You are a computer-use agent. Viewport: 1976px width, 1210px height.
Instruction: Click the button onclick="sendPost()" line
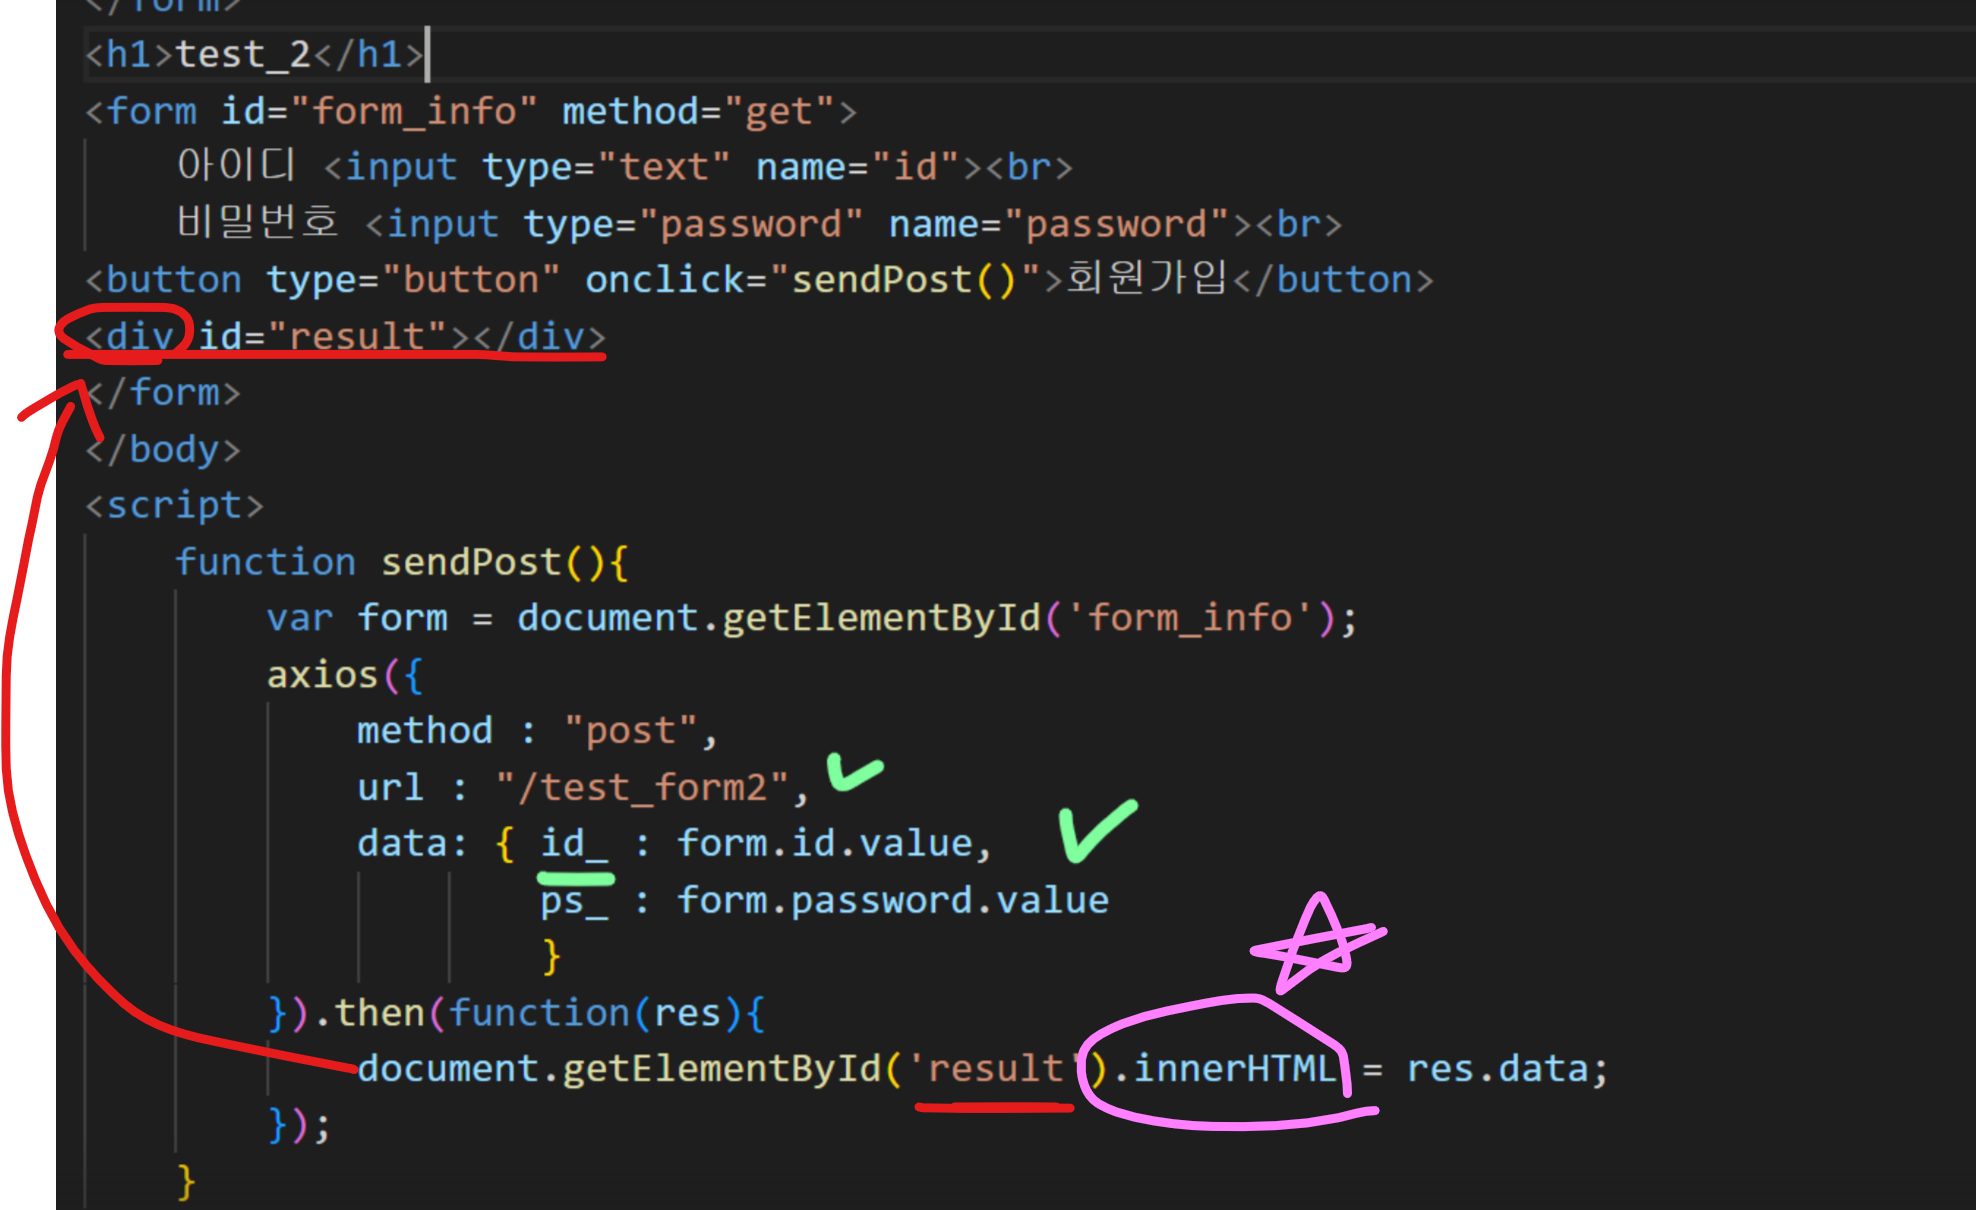(759, 279)
